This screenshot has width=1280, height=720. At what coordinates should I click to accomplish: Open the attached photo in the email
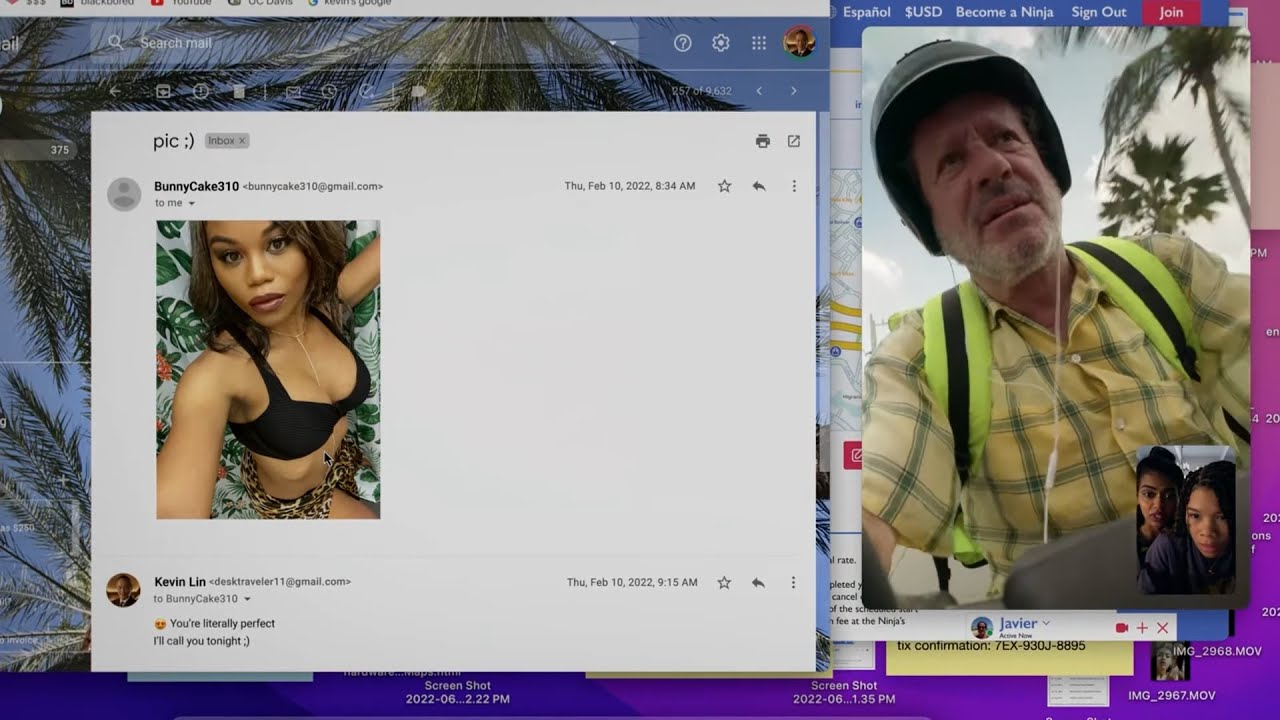(268, 370)
